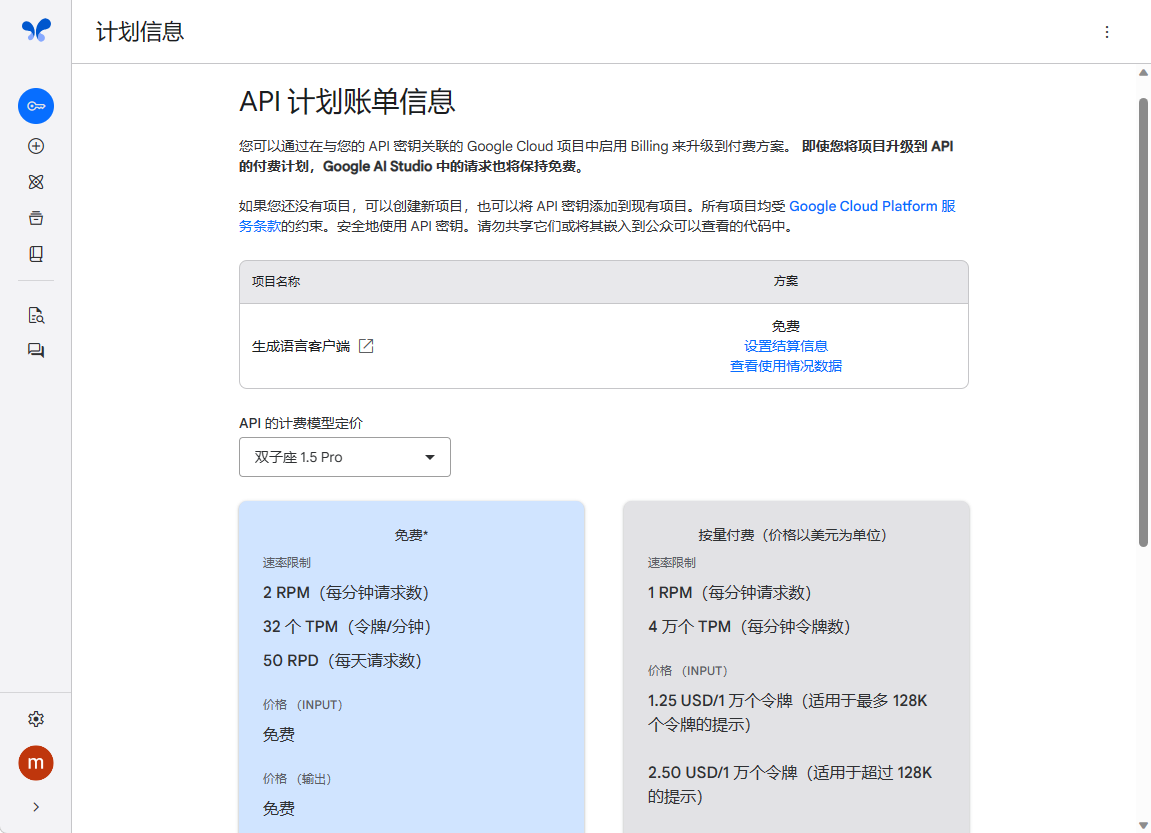Open settings gear in sidebar
1151x833 pixels.
[x=36, y=719]
